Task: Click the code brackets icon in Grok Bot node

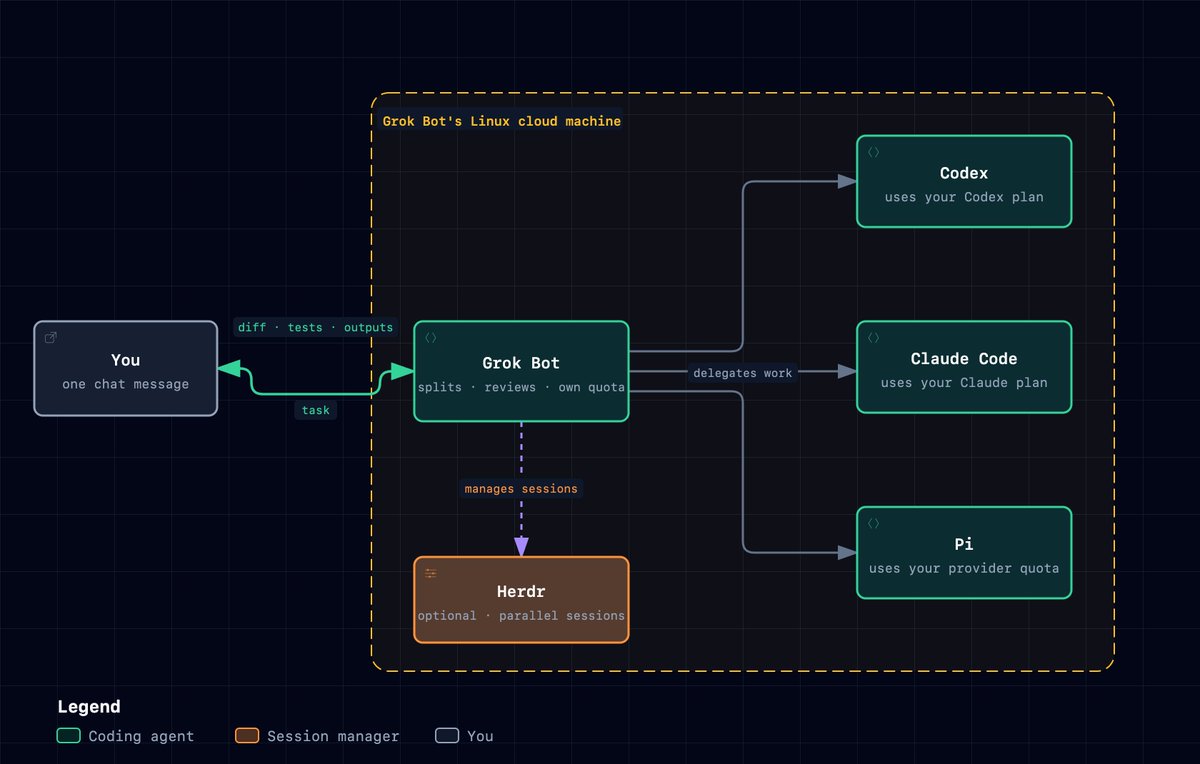Action: click(431, 338)
